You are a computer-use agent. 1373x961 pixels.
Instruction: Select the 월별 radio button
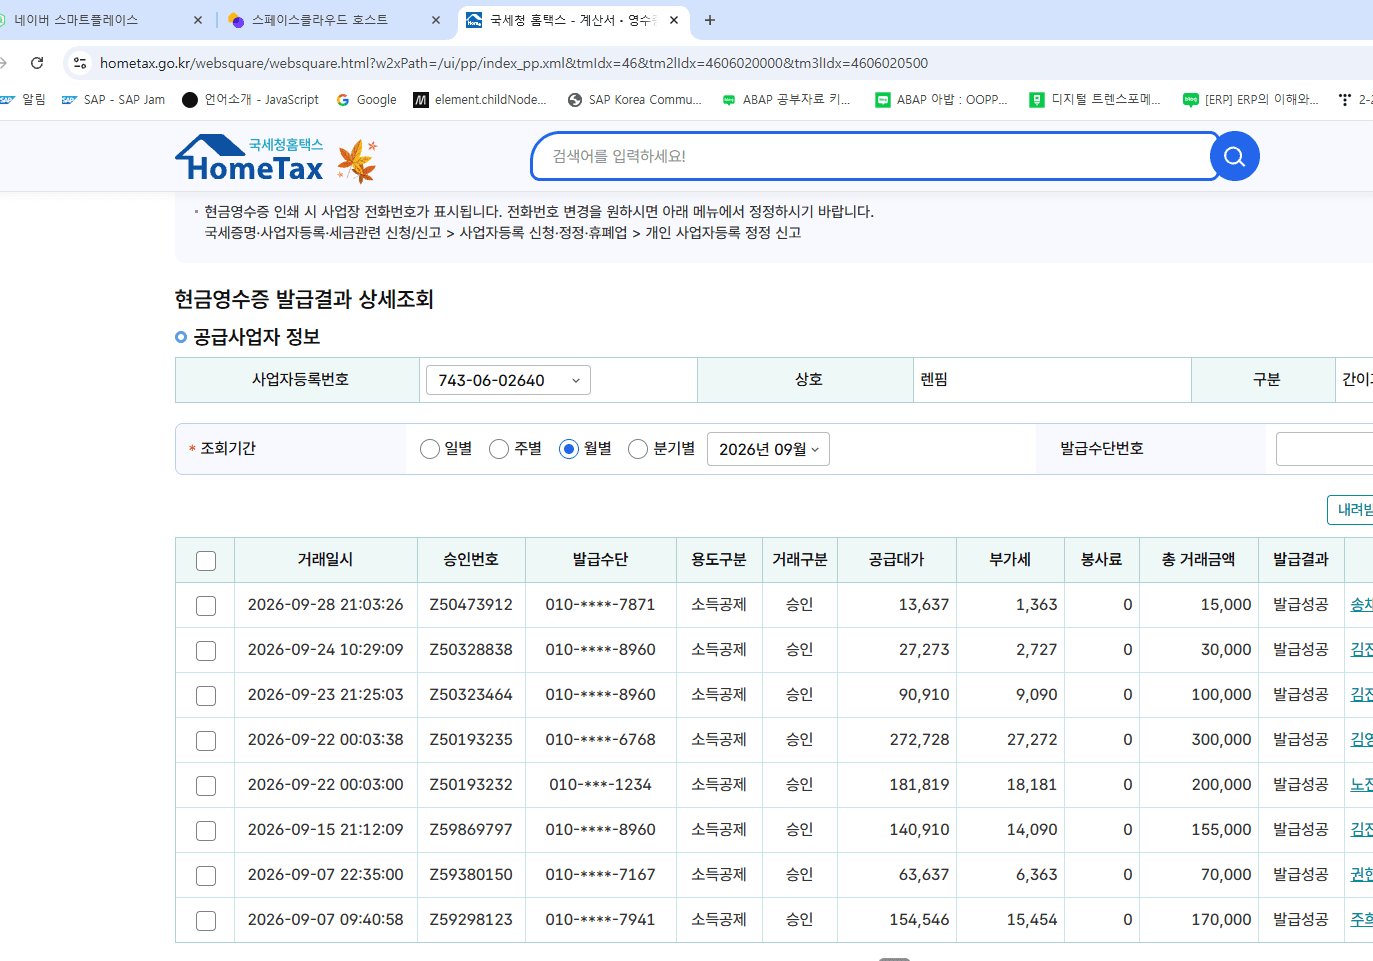[x=569, y=449]
